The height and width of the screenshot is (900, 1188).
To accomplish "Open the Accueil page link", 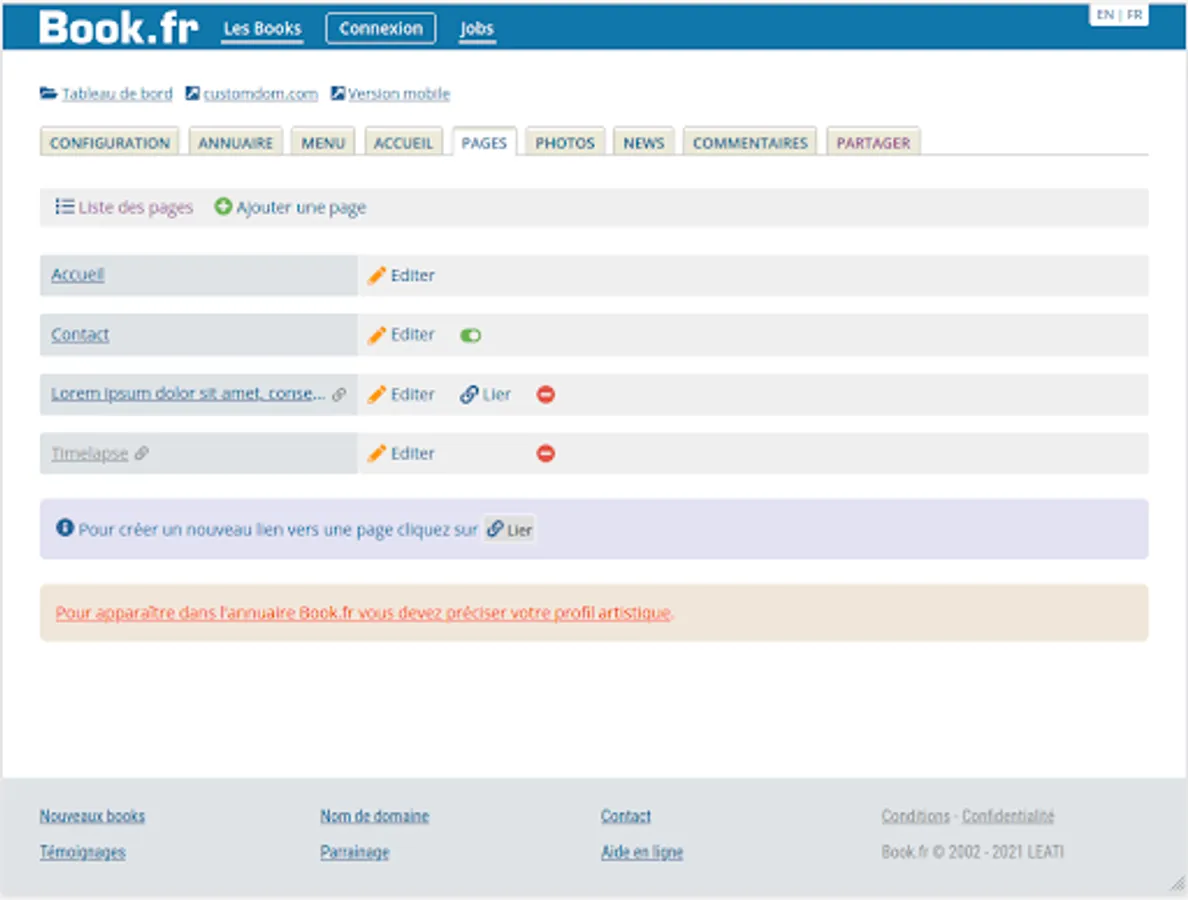I will pos(77,274).
